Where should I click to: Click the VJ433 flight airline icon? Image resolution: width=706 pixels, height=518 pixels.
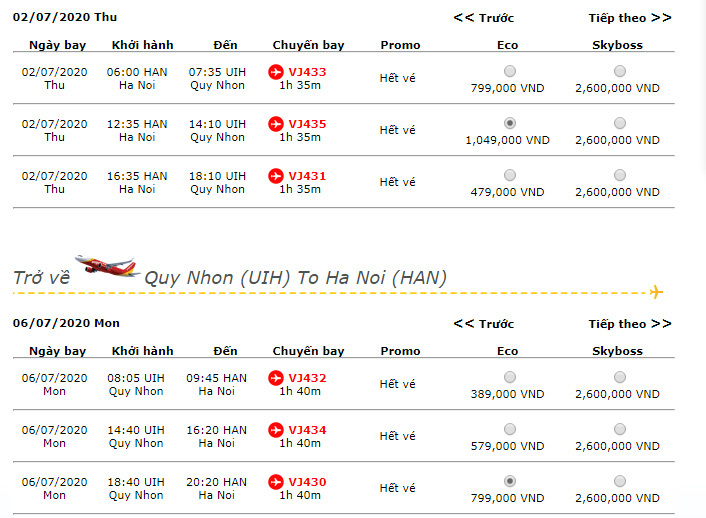tap(277, 72)
